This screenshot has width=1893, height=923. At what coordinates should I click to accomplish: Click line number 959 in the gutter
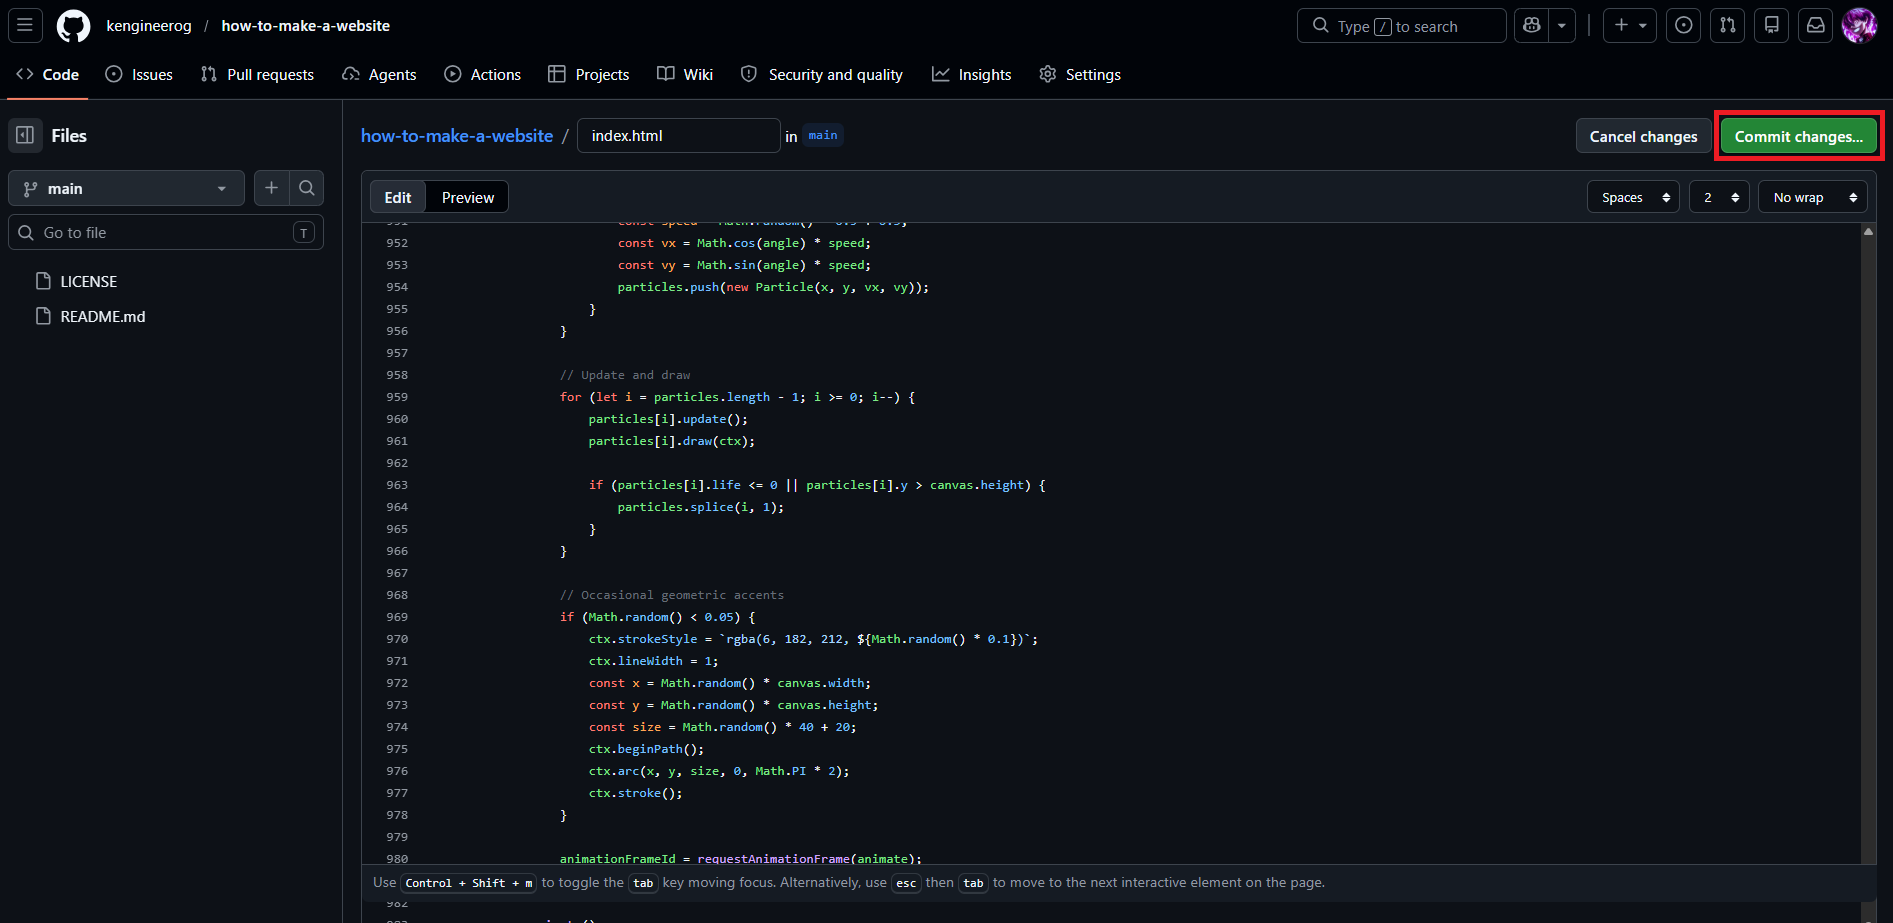397,397
